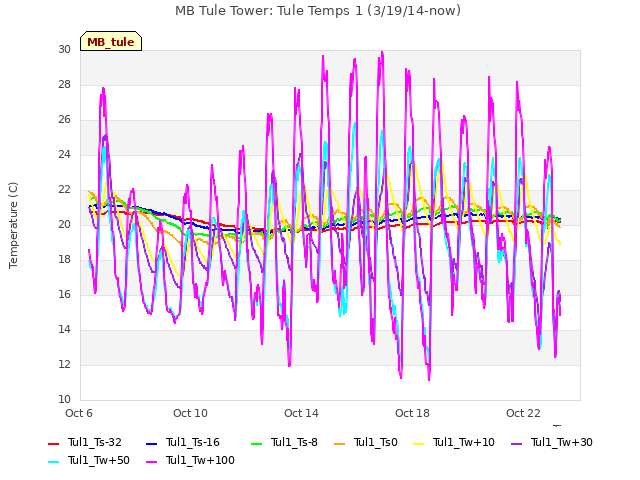
Task: Click the blue Tul1_Ts-16 color swatch
Action: click(151, 443)
